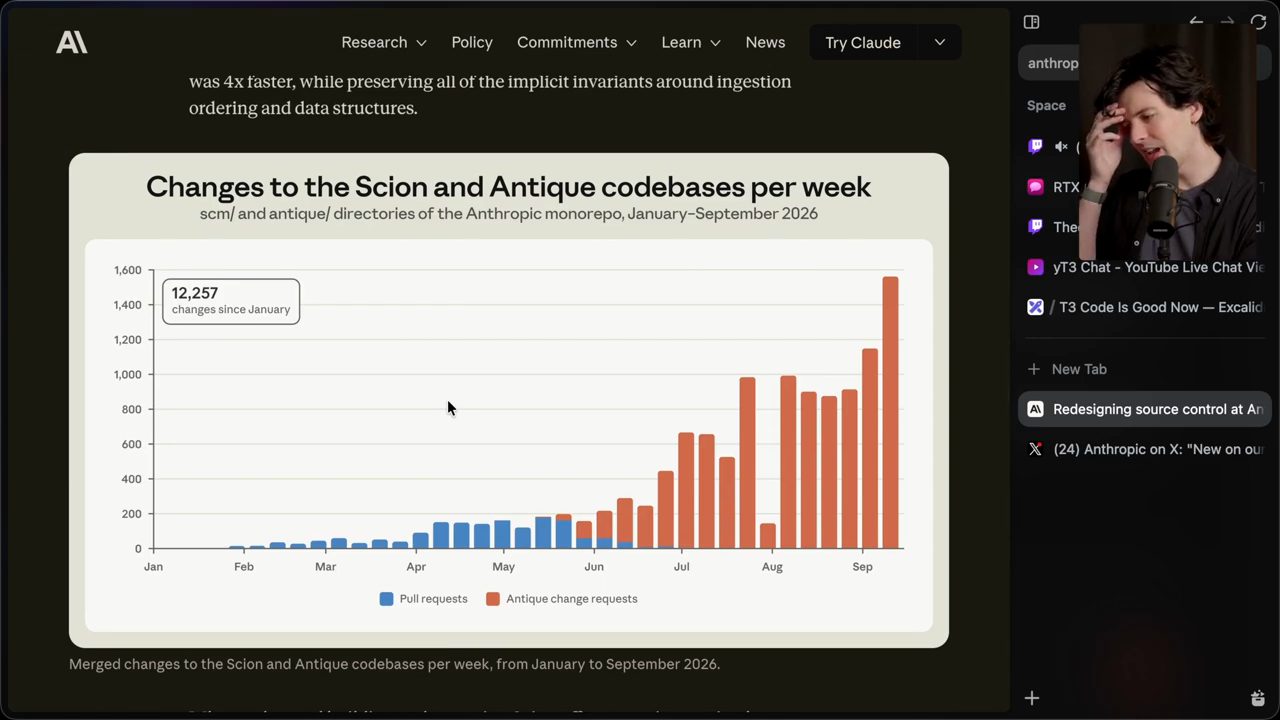Click the plus icon beside New Tab
The height and width of the screenshot is (720, 1280).
pos(1034,369)
